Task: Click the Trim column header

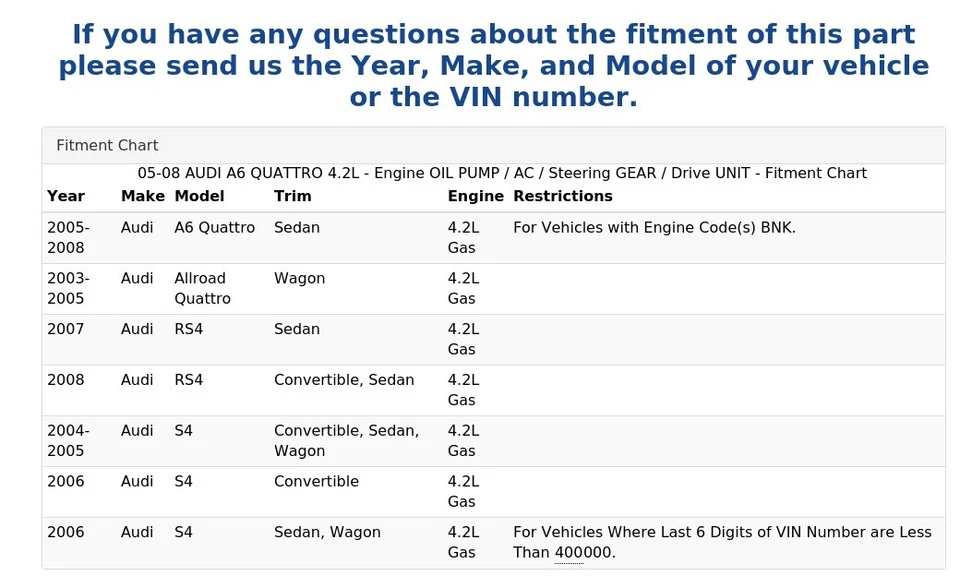Action: point(293,196)
